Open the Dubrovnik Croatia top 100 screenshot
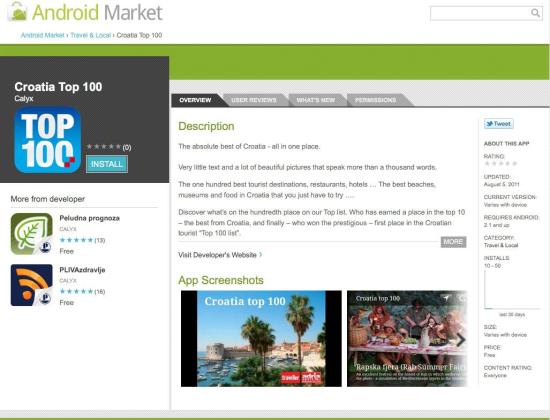 click(x=261, y=339)
